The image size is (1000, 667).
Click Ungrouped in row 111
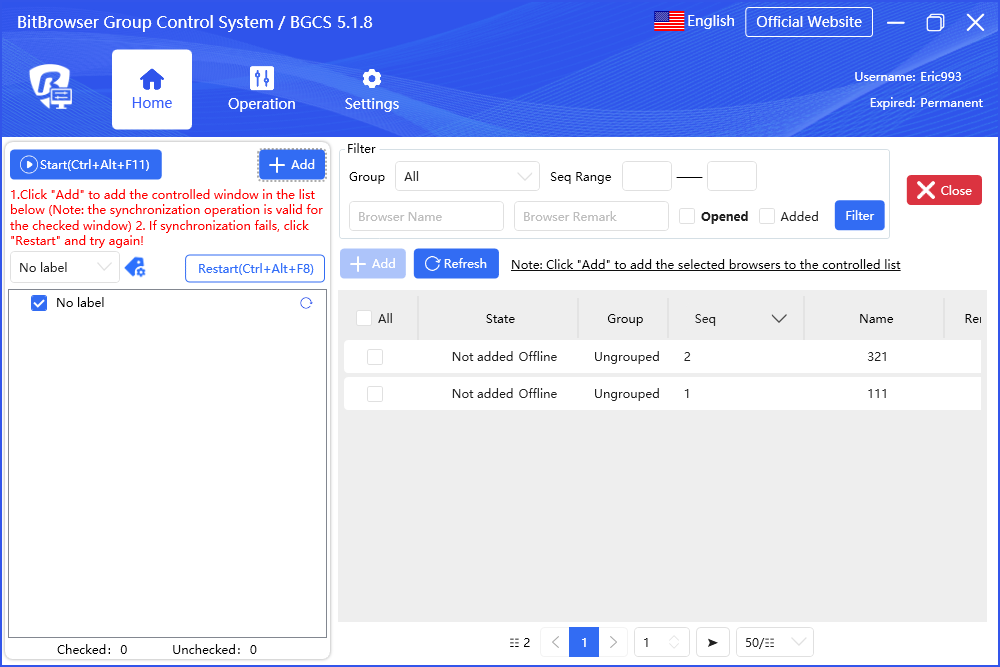pyautogui.click(x=626, y=393)
